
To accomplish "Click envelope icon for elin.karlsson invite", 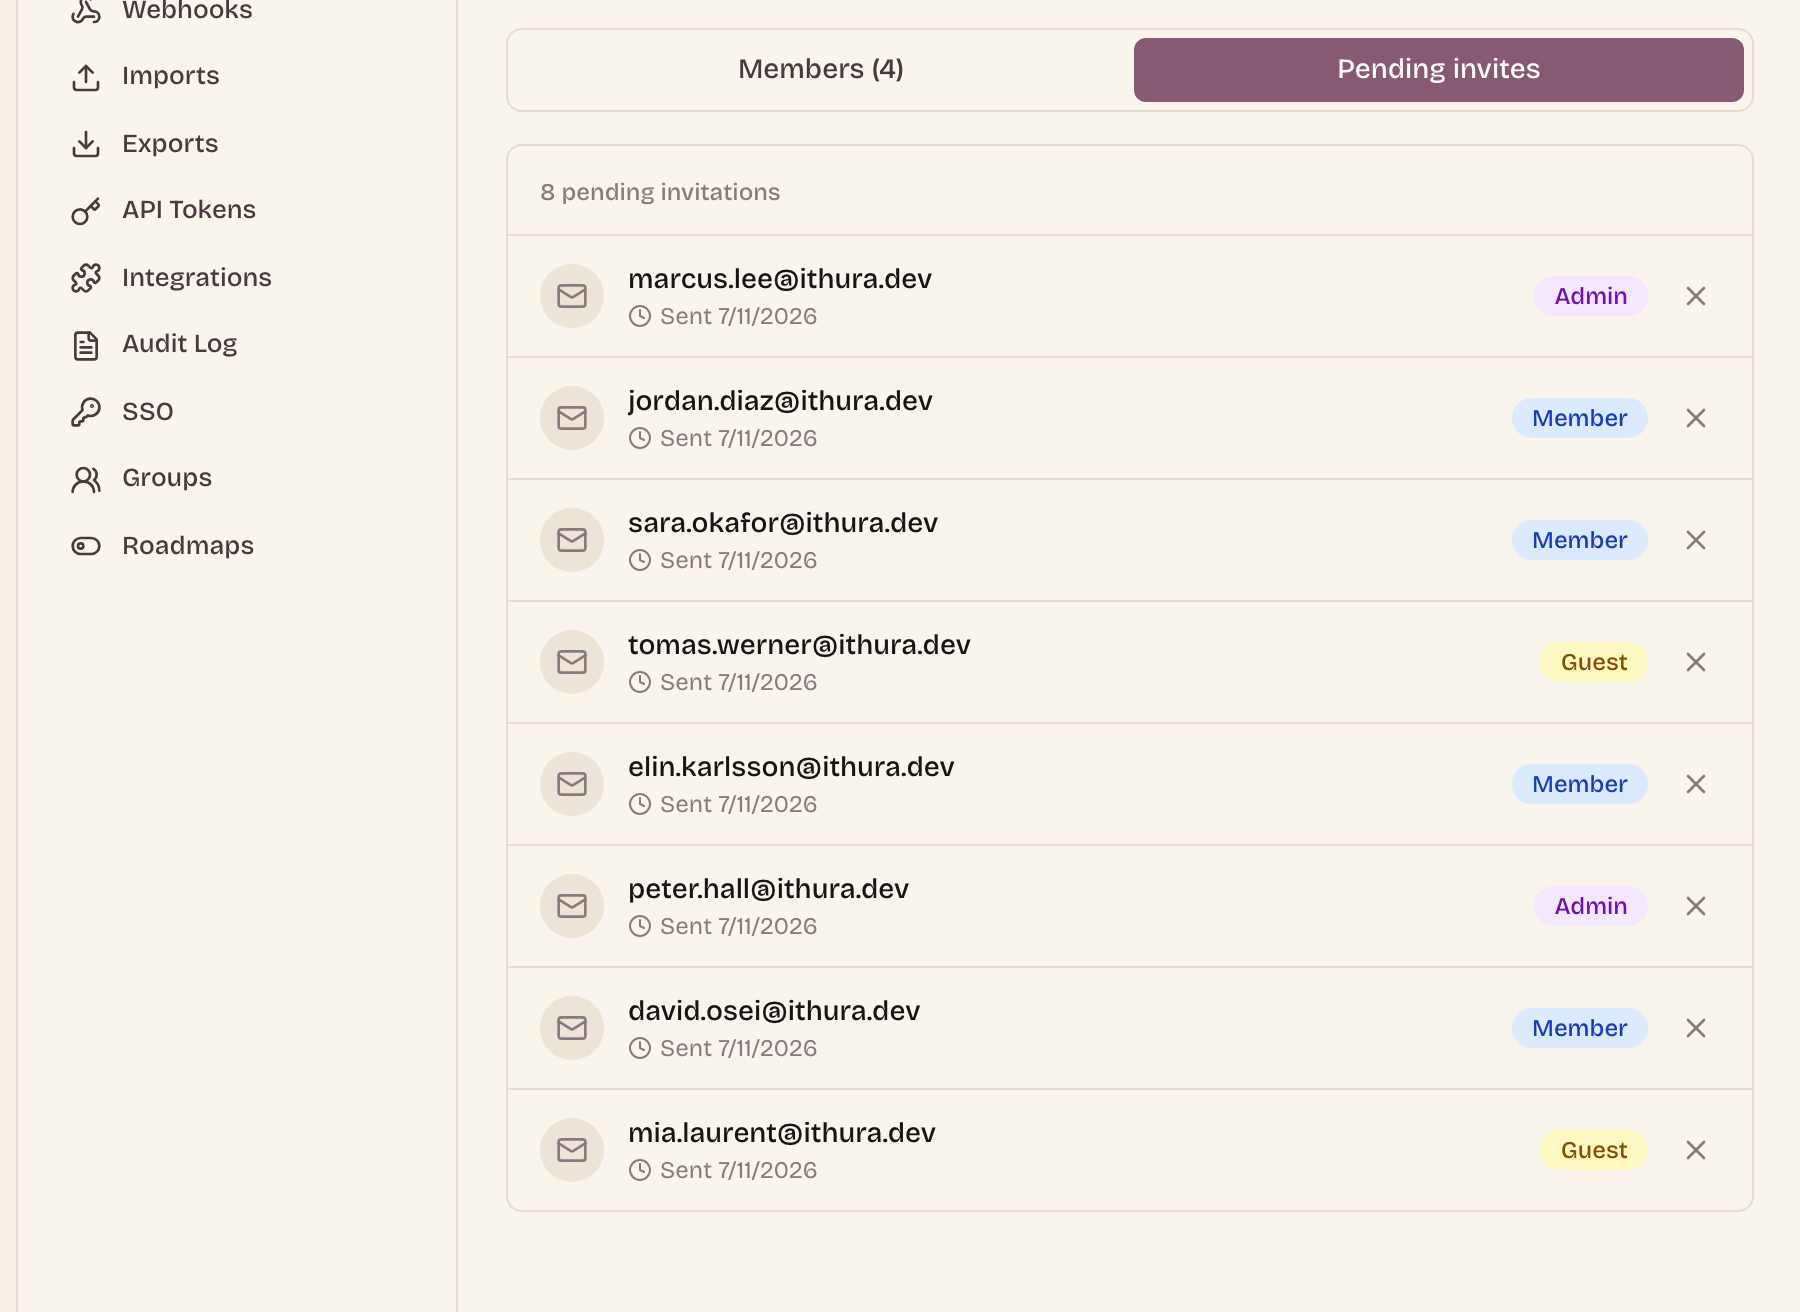I will pyautogui.click(x=572, y=784).
